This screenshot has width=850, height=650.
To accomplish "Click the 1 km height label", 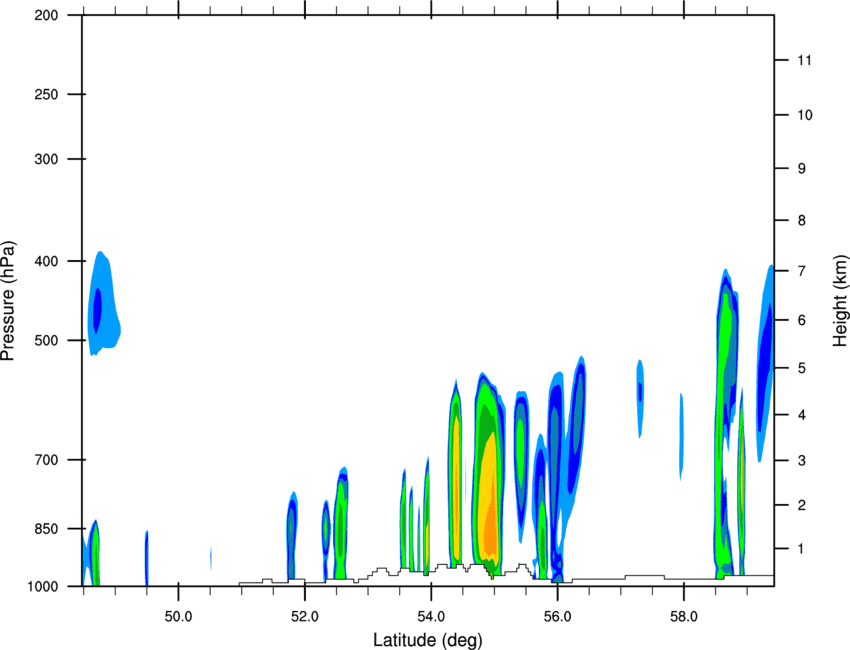I will tap(802, 549).
